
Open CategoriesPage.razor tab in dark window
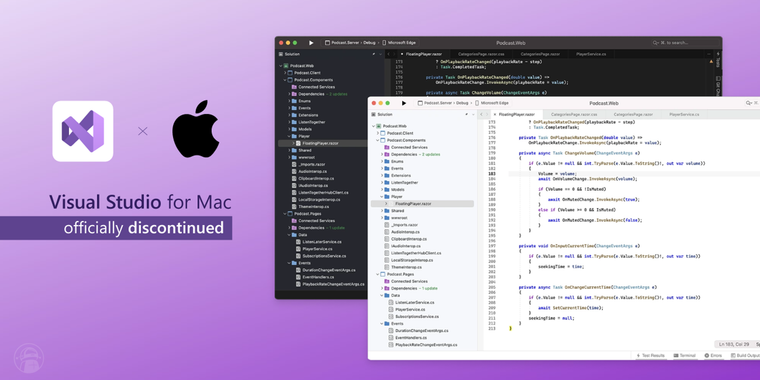click(540, 54)
